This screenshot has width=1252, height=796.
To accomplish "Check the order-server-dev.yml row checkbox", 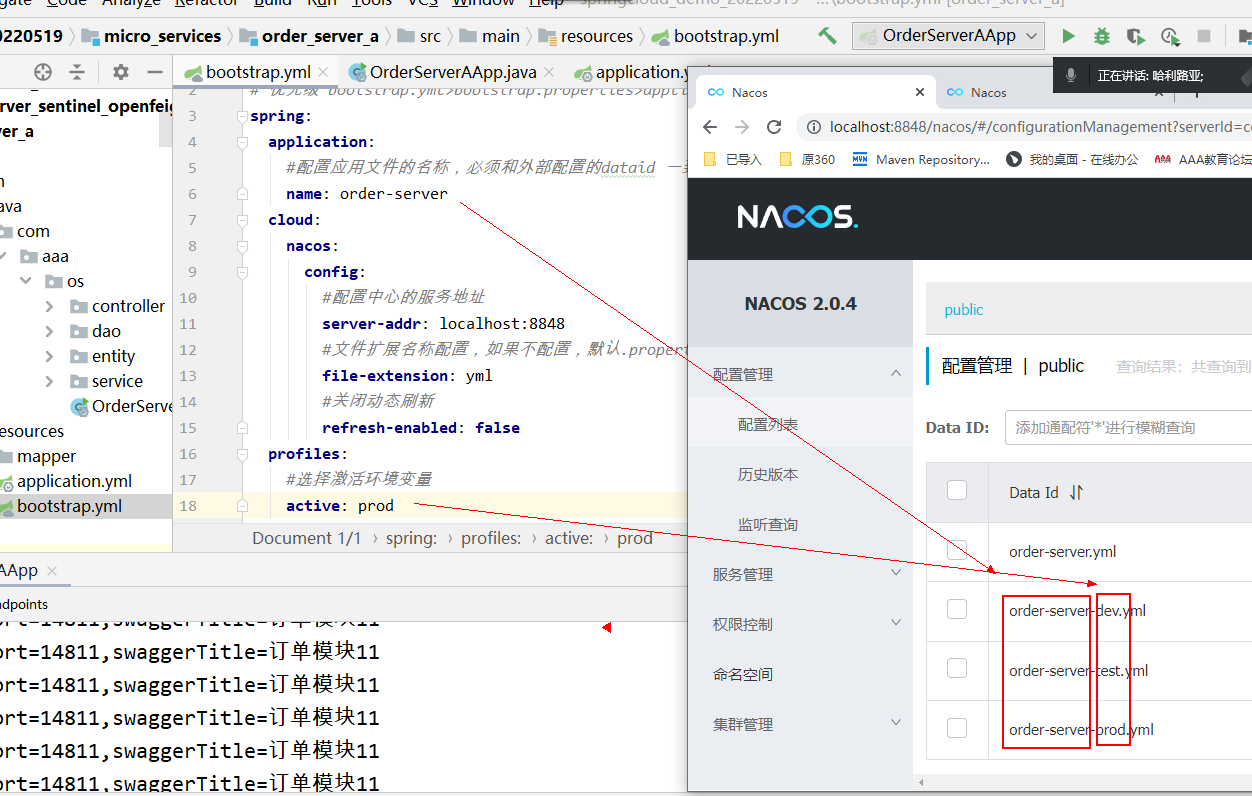I will pos(957,609).
